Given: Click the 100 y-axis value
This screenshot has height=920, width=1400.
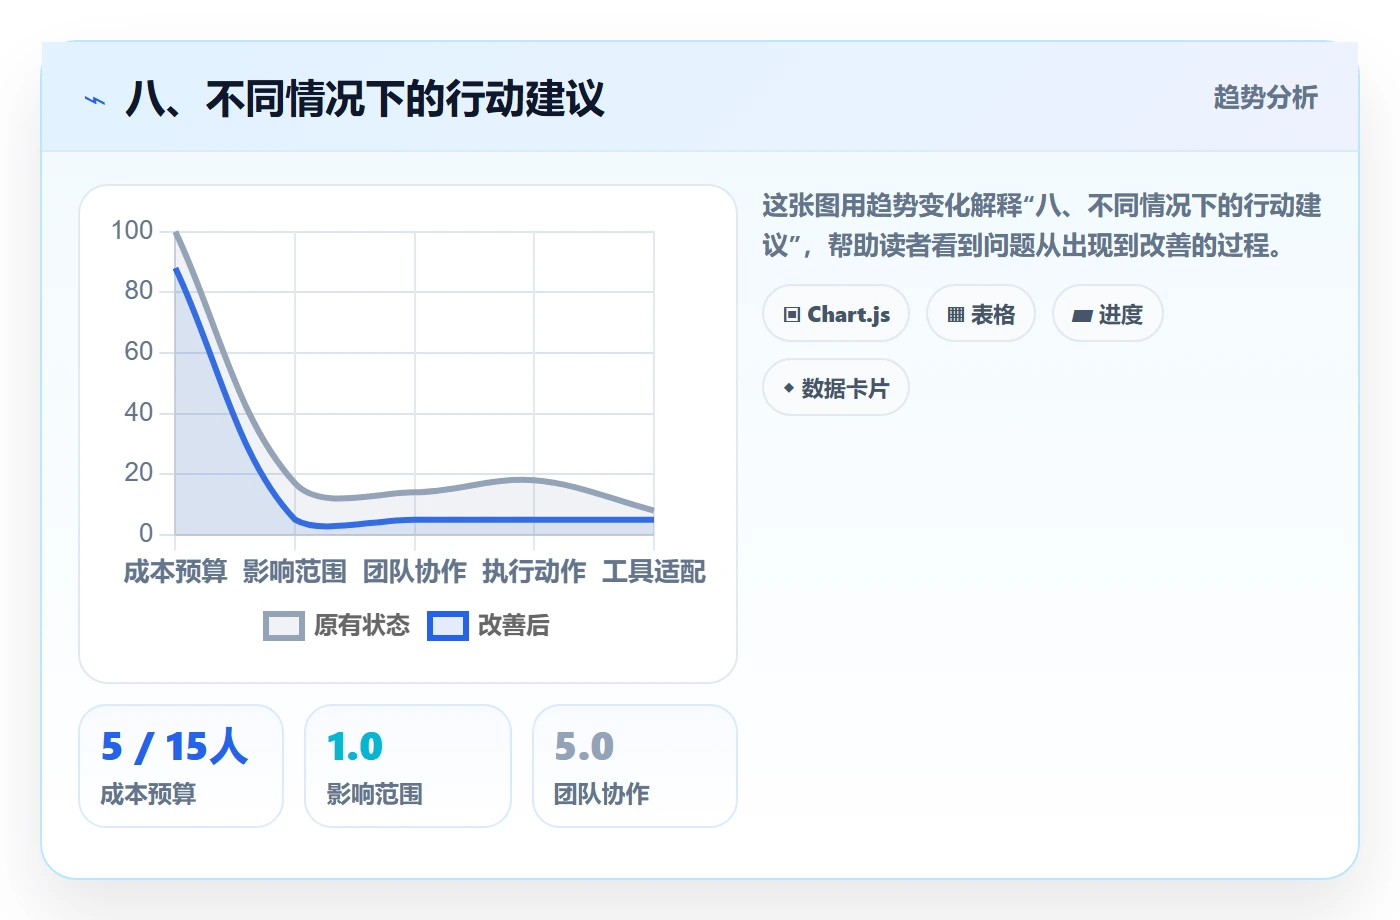Looking at the screenshot, I should pyautogui.click(x=132, y=231).
